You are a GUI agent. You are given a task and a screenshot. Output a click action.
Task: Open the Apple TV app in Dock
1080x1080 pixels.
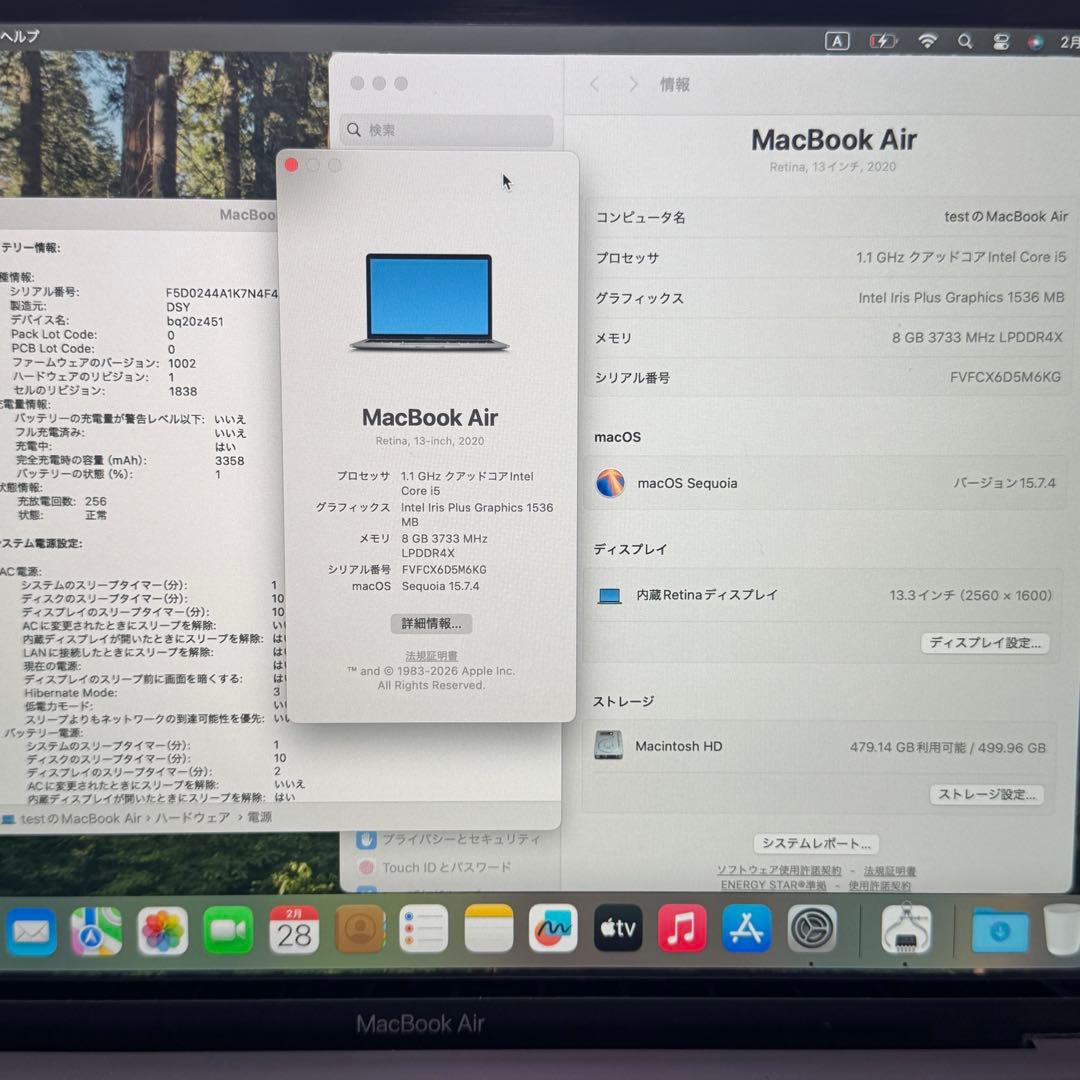(618, 928)
